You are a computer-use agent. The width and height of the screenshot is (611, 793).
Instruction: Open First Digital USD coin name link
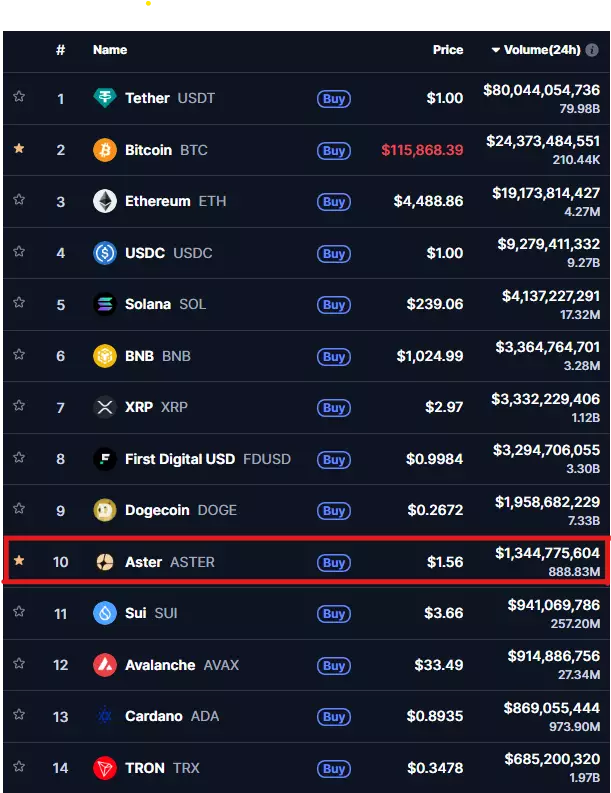(180, 459)
